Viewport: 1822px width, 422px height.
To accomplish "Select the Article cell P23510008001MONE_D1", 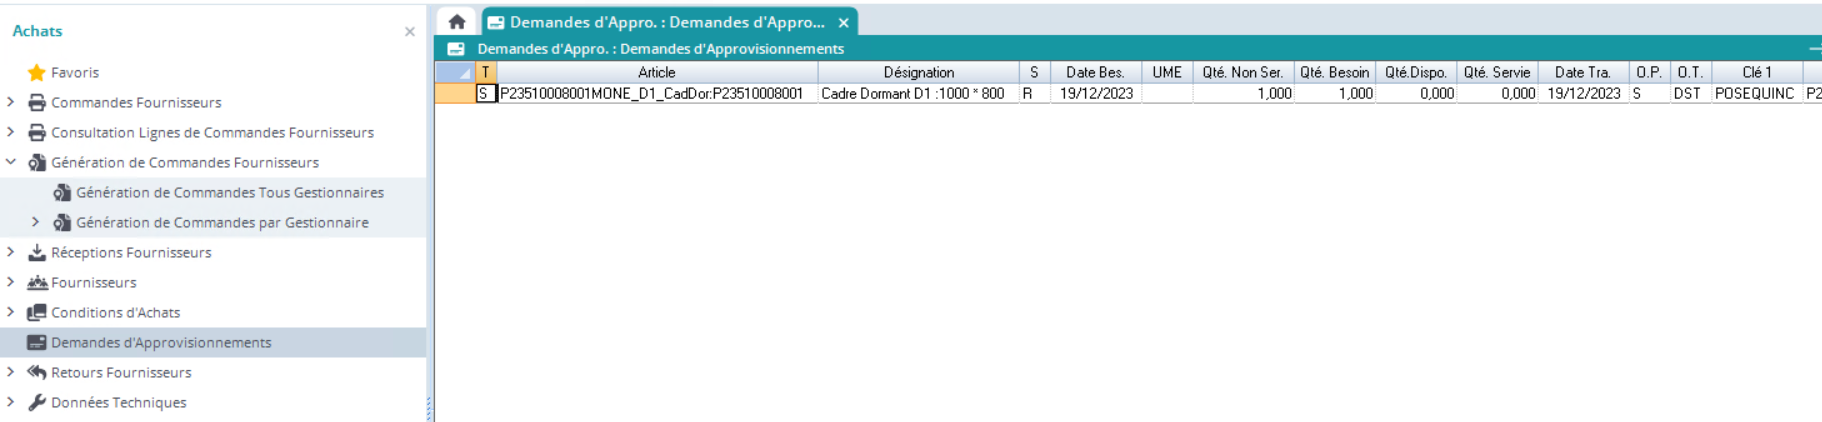I will 652,93.
